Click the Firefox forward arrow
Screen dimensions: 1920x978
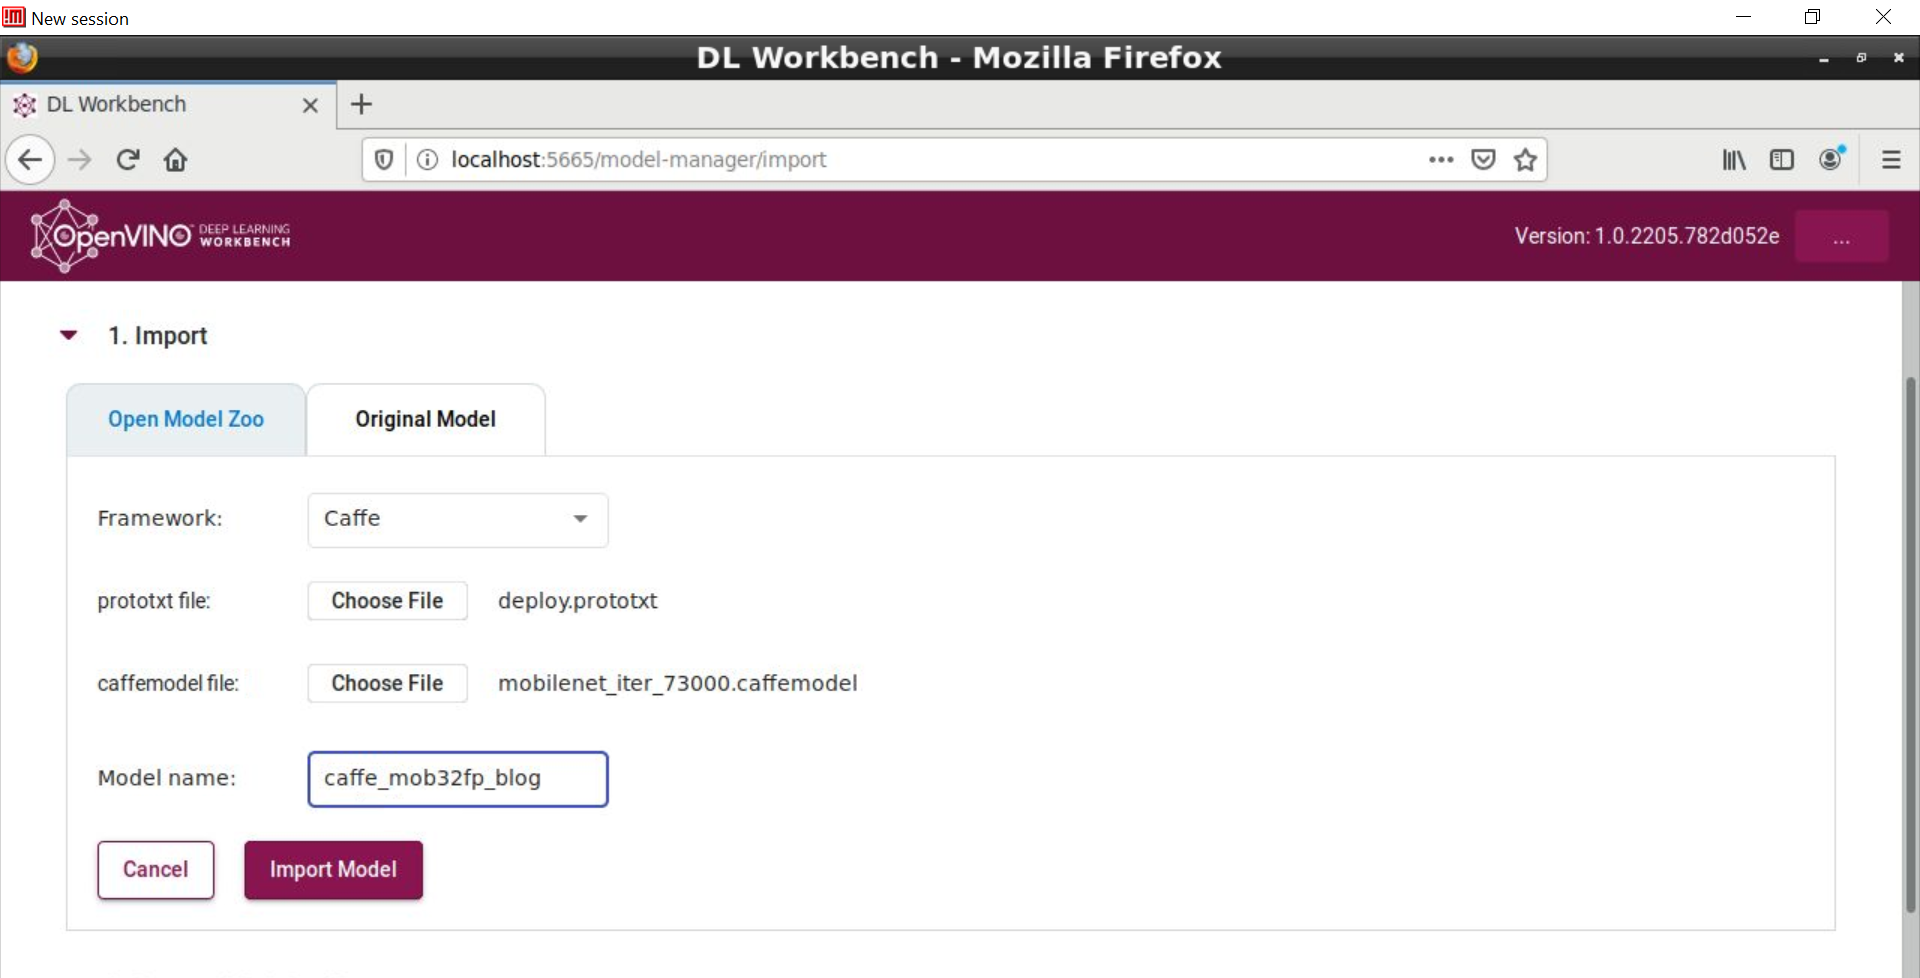80,160
